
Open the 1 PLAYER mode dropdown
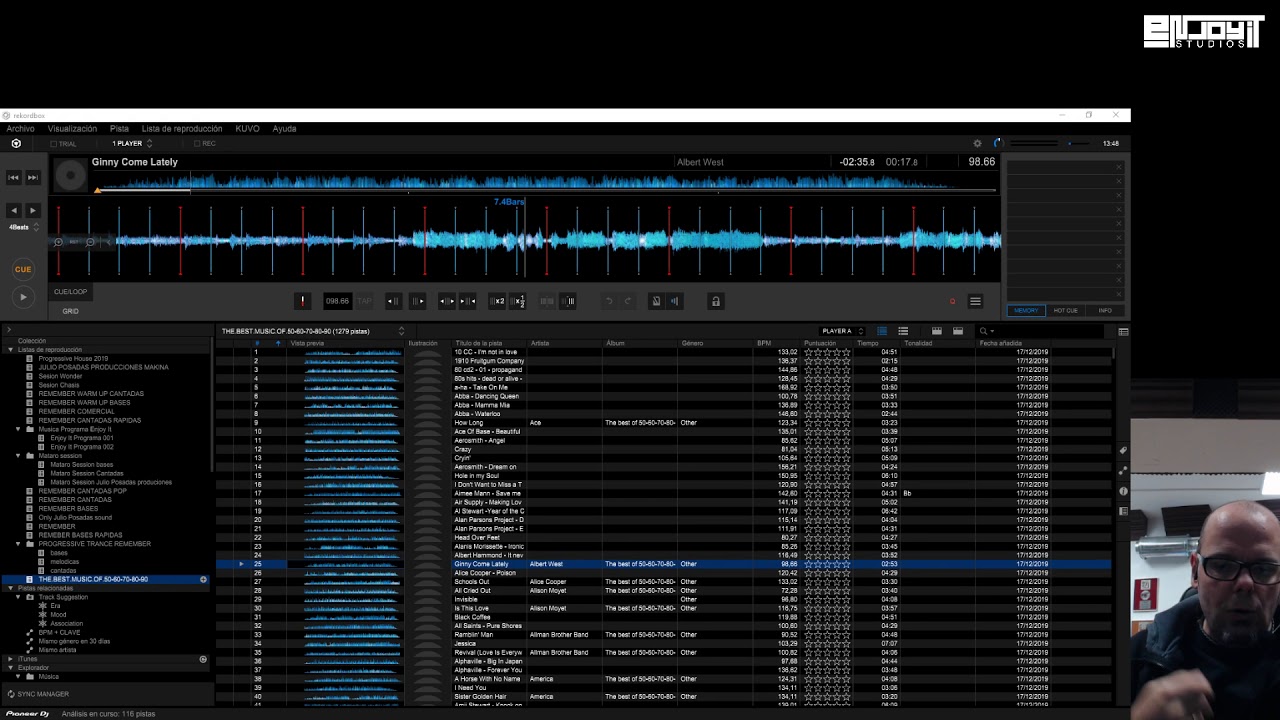[131, 144]
